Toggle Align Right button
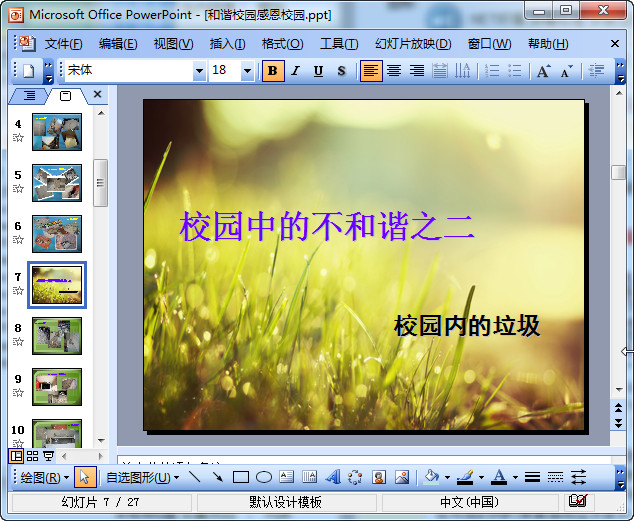Screen dimensions: 634x521 click(417, 71)
